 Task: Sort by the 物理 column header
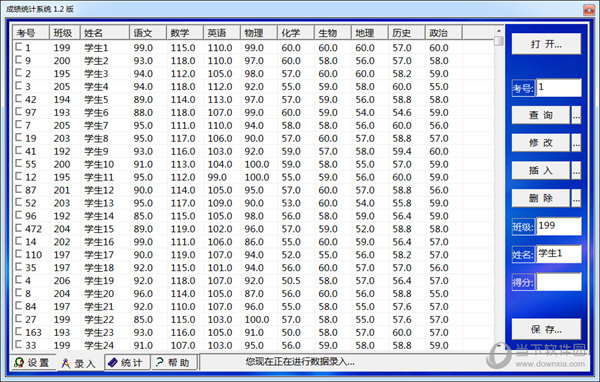tap(259, 33)
